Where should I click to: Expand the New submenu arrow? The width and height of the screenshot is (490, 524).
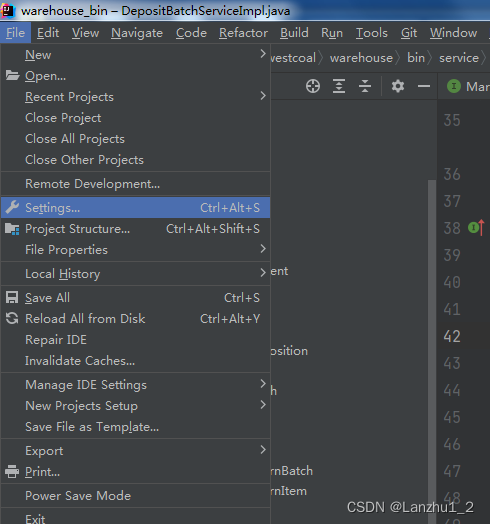tap(263, 54)
